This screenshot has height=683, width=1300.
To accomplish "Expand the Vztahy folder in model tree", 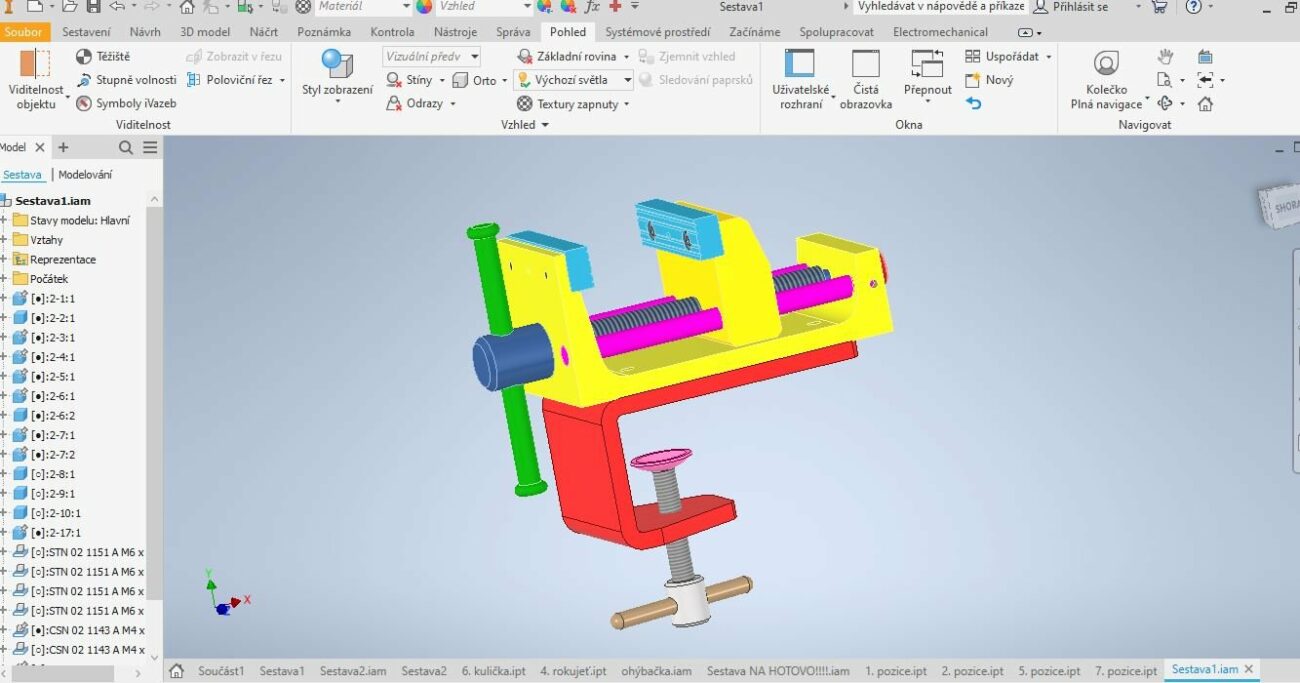I will [4, 240].
